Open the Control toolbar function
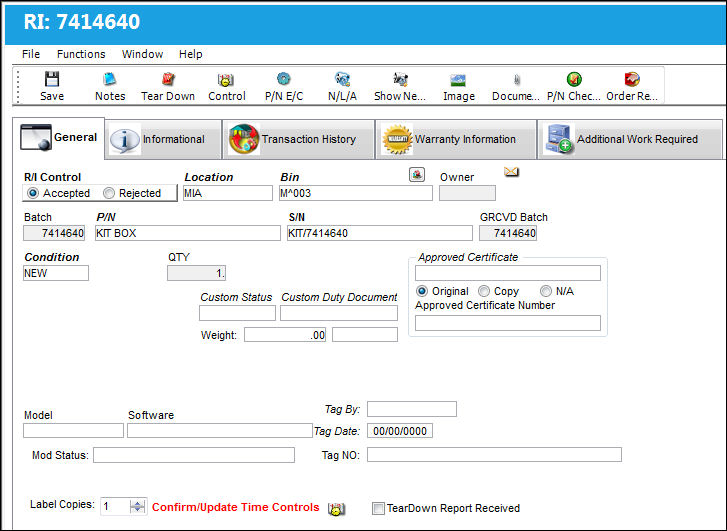Viewport: 727px width, 531px height. tap(226, 86)
